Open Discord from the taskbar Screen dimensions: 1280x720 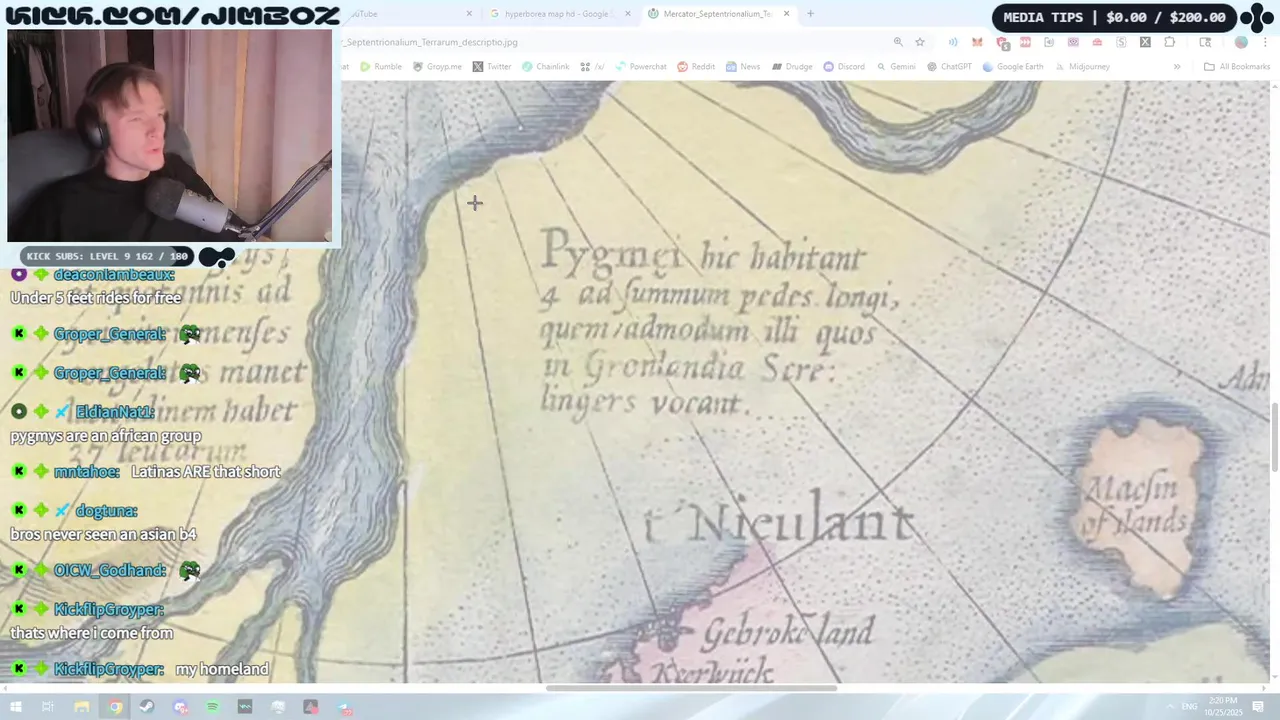180,707
